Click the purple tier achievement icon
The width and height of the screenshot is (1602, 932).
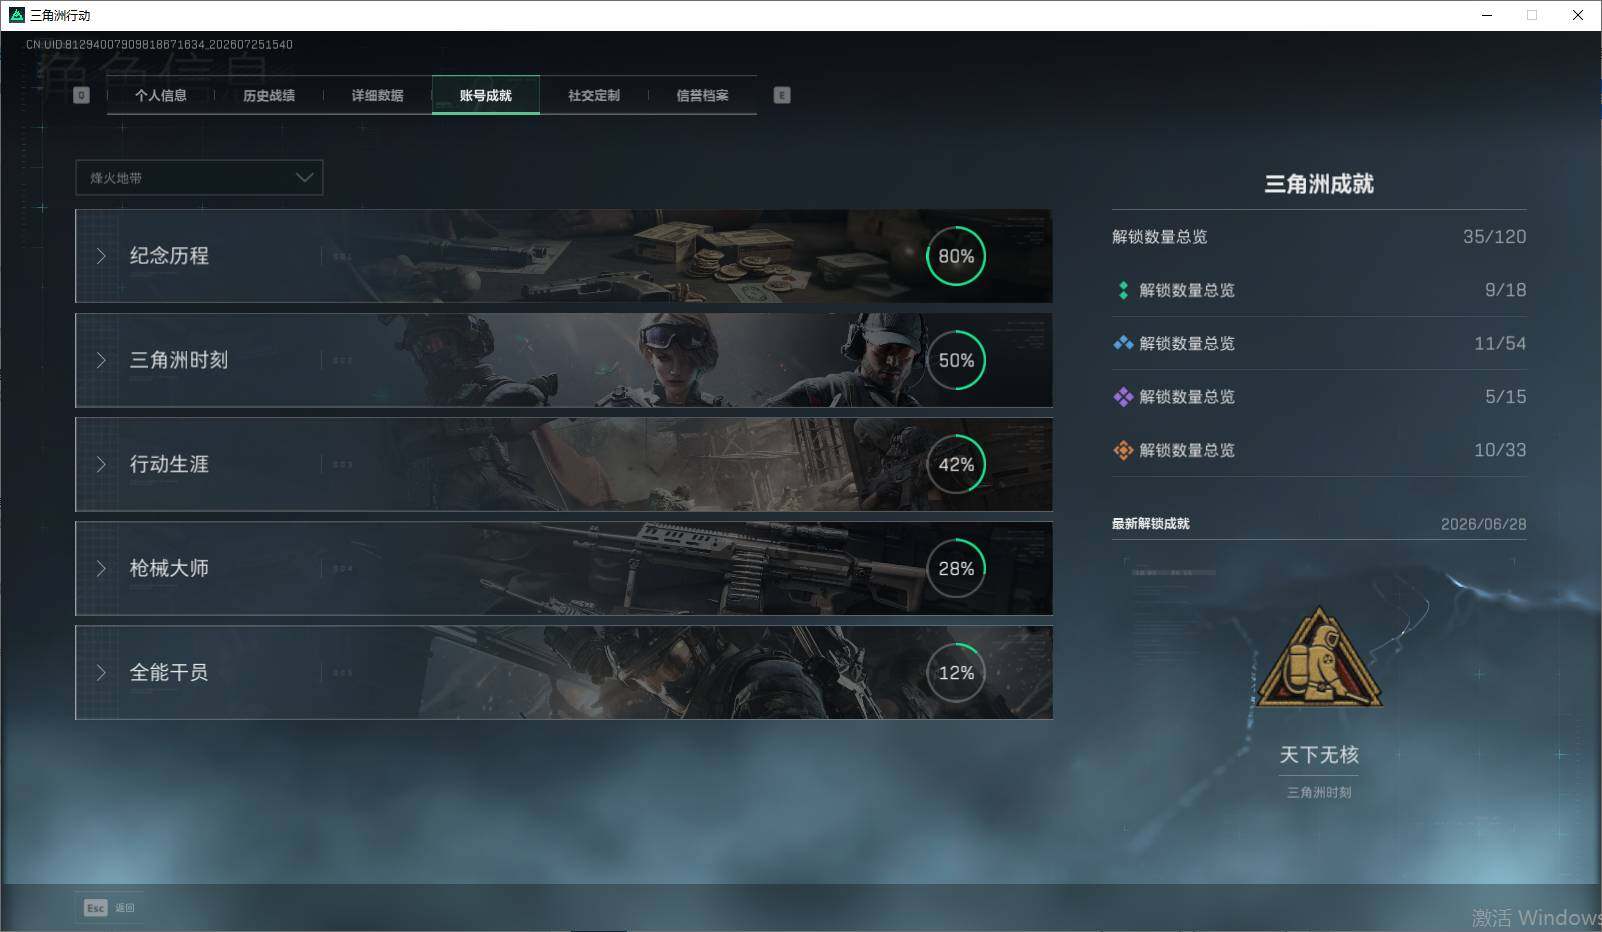[x=1123, y=397]
